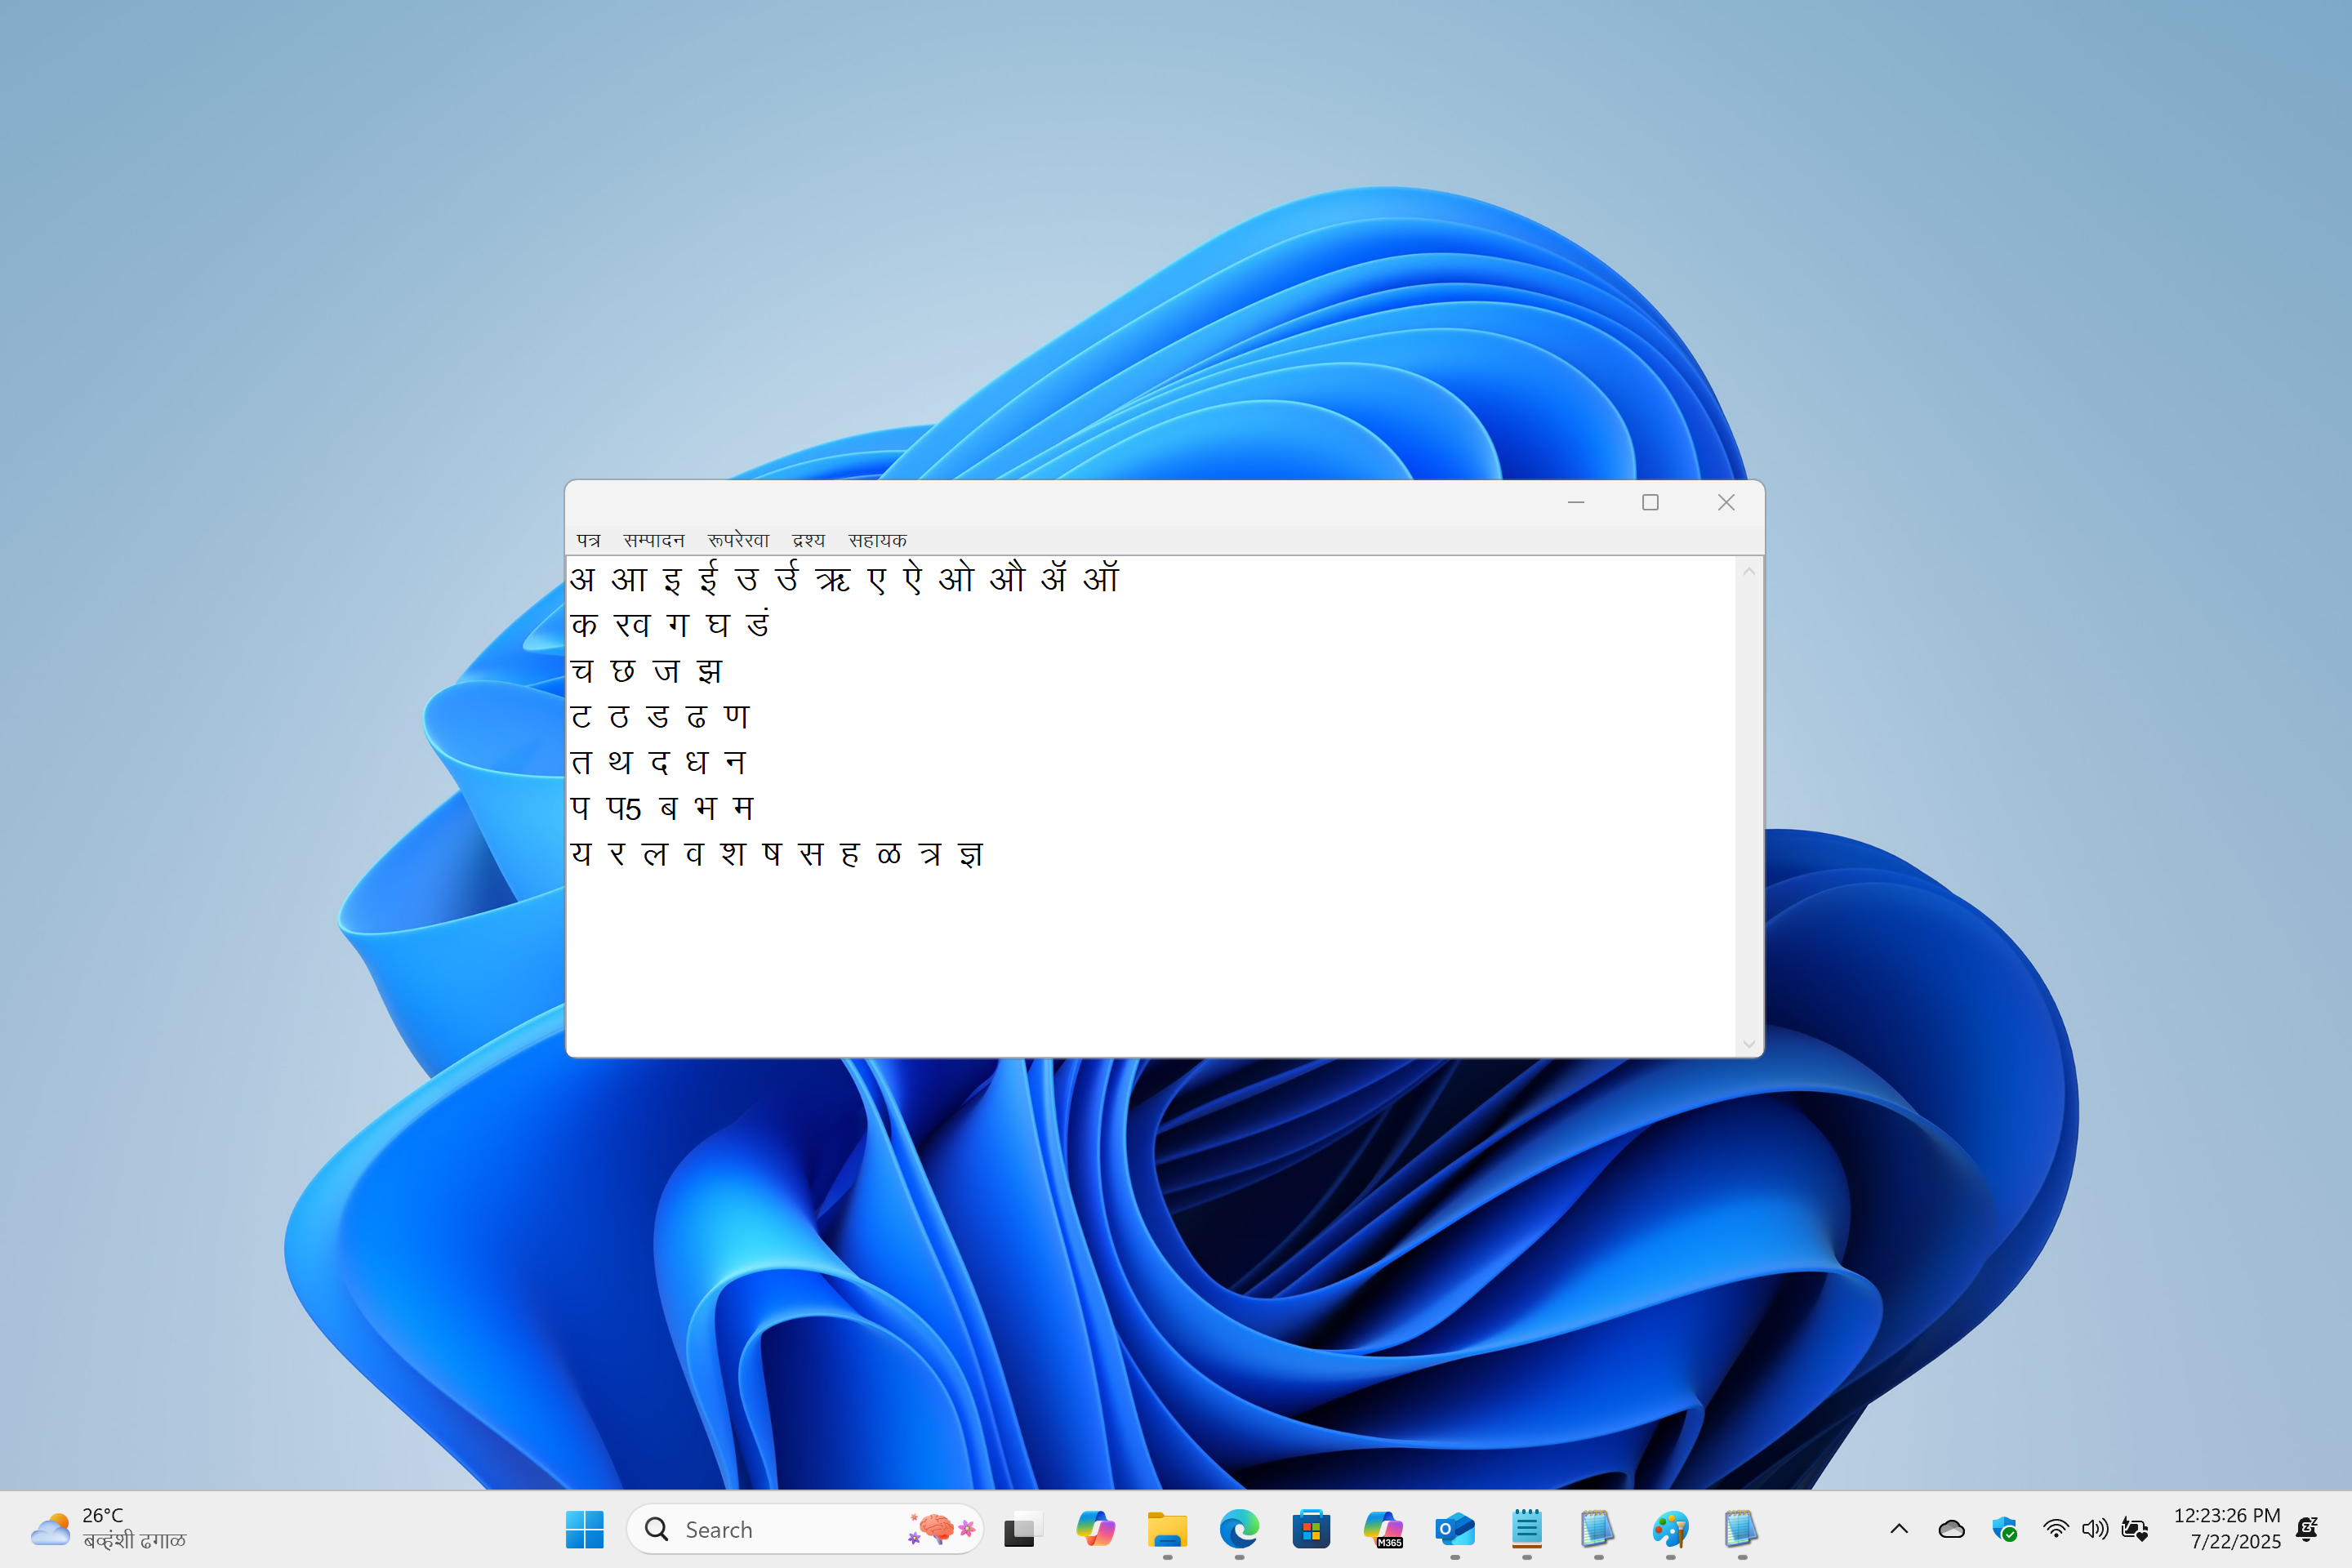
Task: Open the सहायक menu
Action: [x=877, y=540]
